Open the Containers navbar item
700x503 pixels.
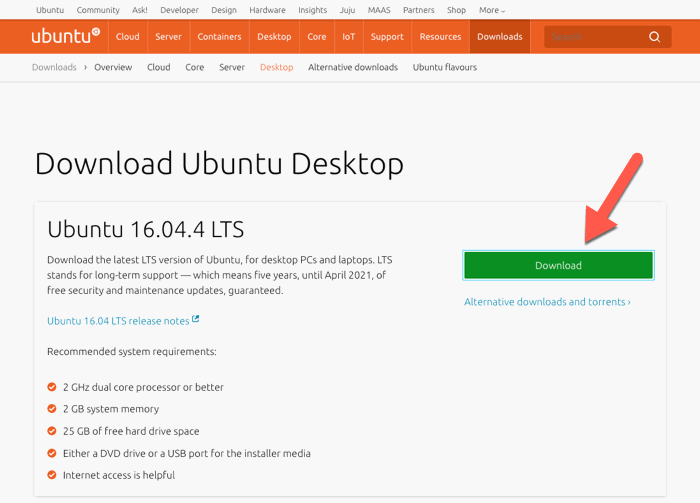click(219, 37)
